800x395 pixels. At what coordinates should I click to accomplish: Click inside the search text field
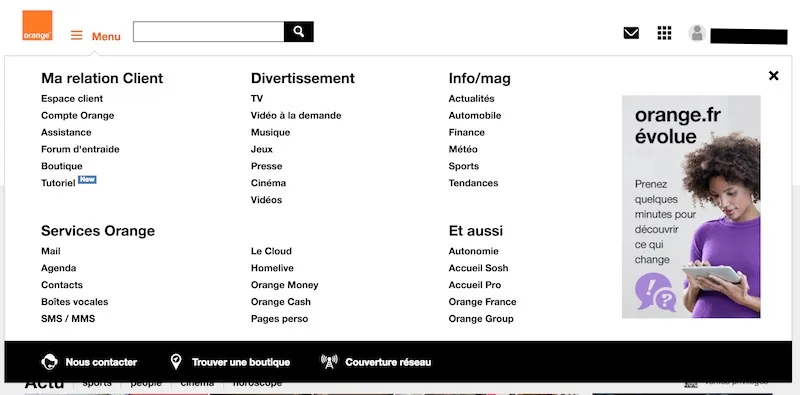(209, 32)
